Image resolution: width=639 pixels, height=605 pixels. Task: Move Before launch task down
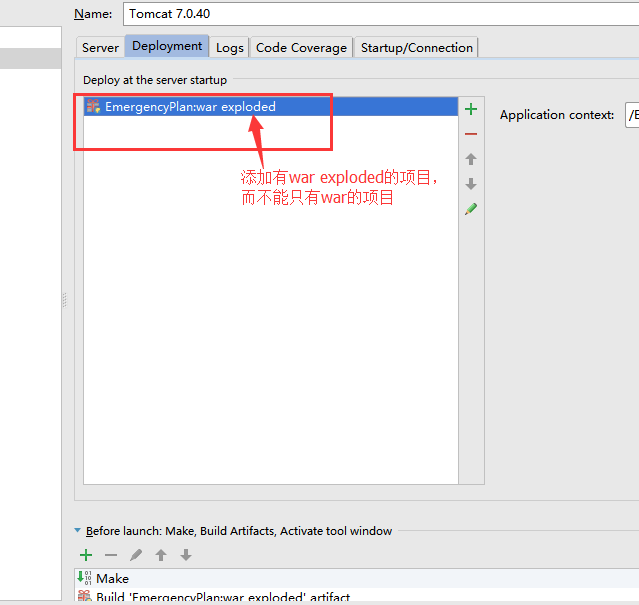[x=186, y=555]
